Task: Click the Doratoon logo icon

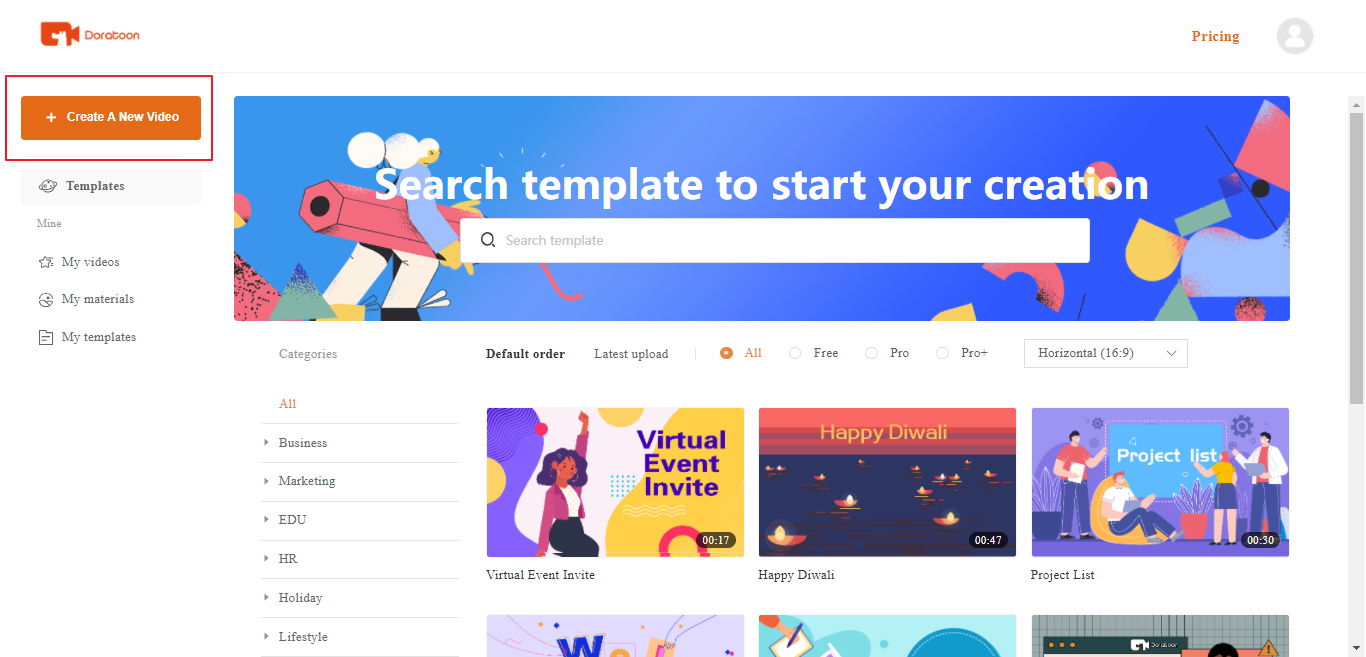Action: click(59, 35)
